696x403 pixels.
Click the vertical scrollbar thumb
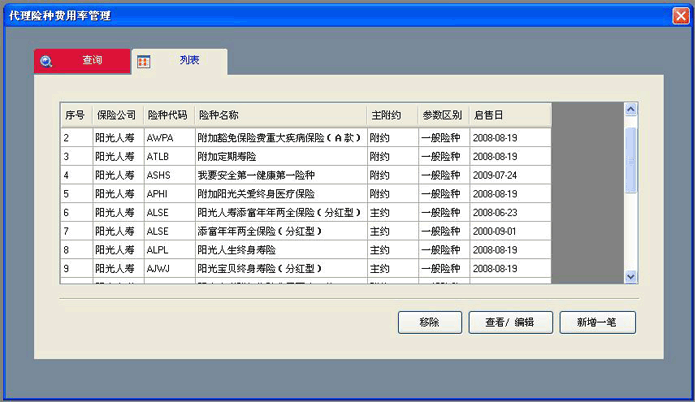(631, 160)
